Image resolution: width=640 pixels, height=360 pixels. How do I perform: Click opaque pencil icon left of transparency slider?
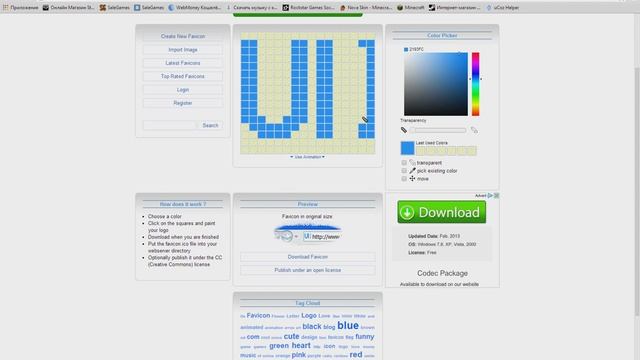pos(404,130)
